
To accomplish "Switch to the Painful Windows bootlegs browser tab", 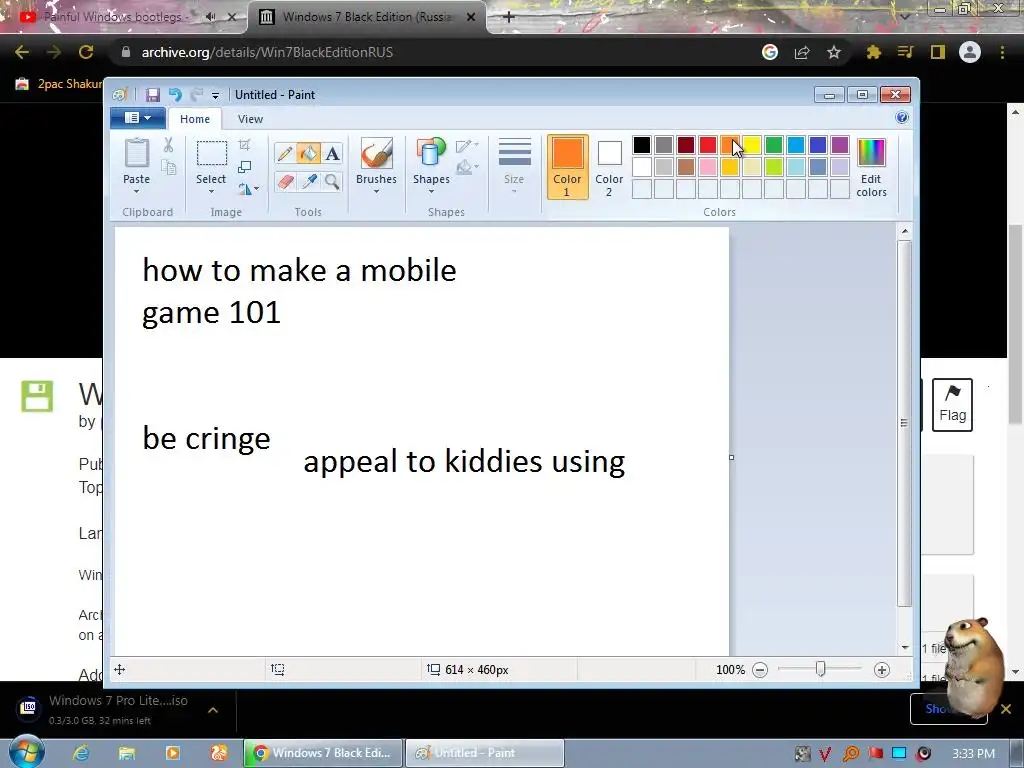I will (x=124, y=17).
